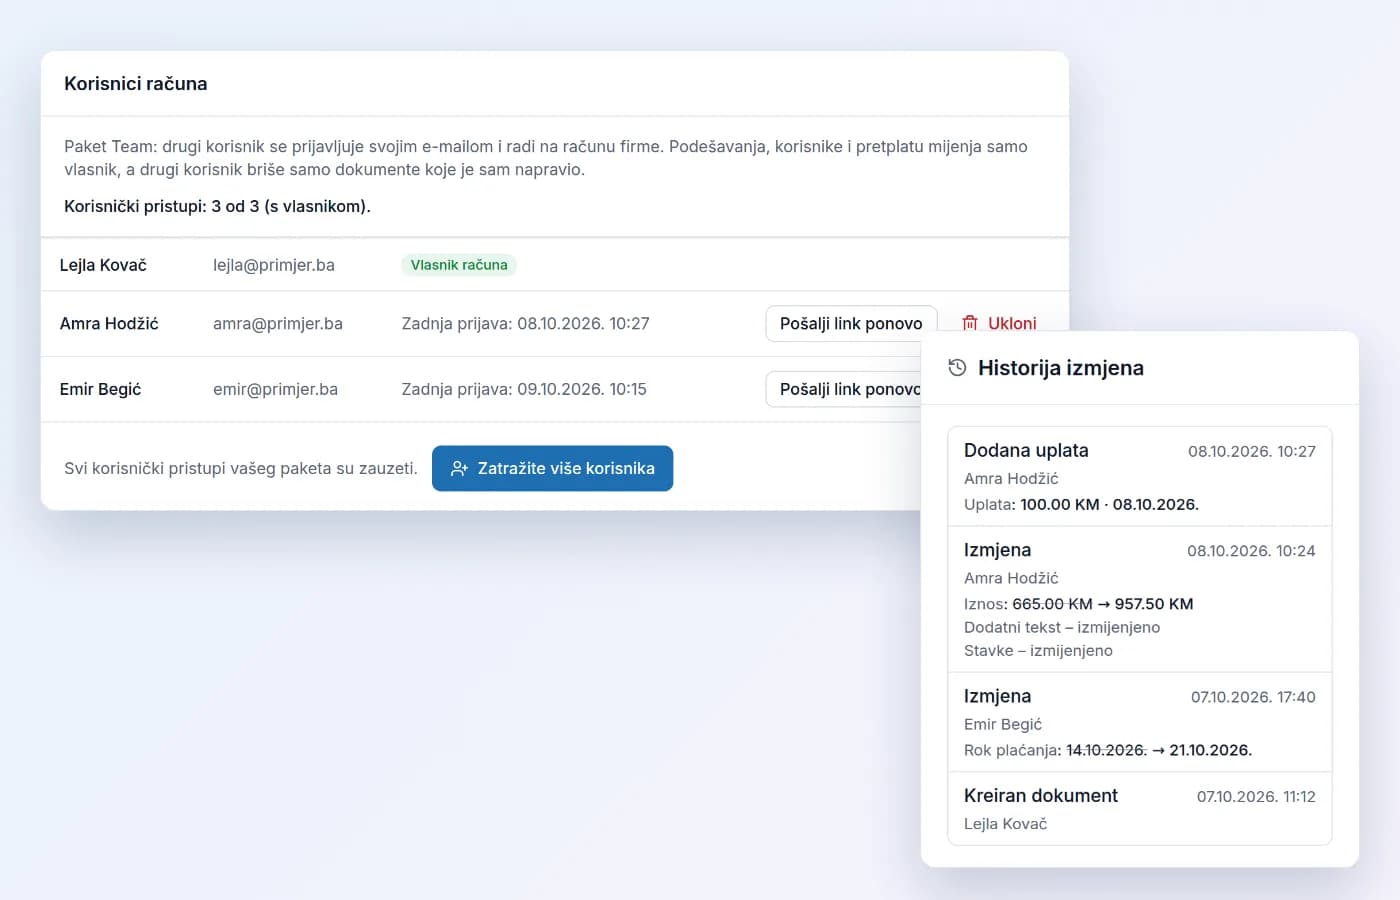Click the Korisnici računa heading
The image size is (1400, 900).
click(136, 84)
